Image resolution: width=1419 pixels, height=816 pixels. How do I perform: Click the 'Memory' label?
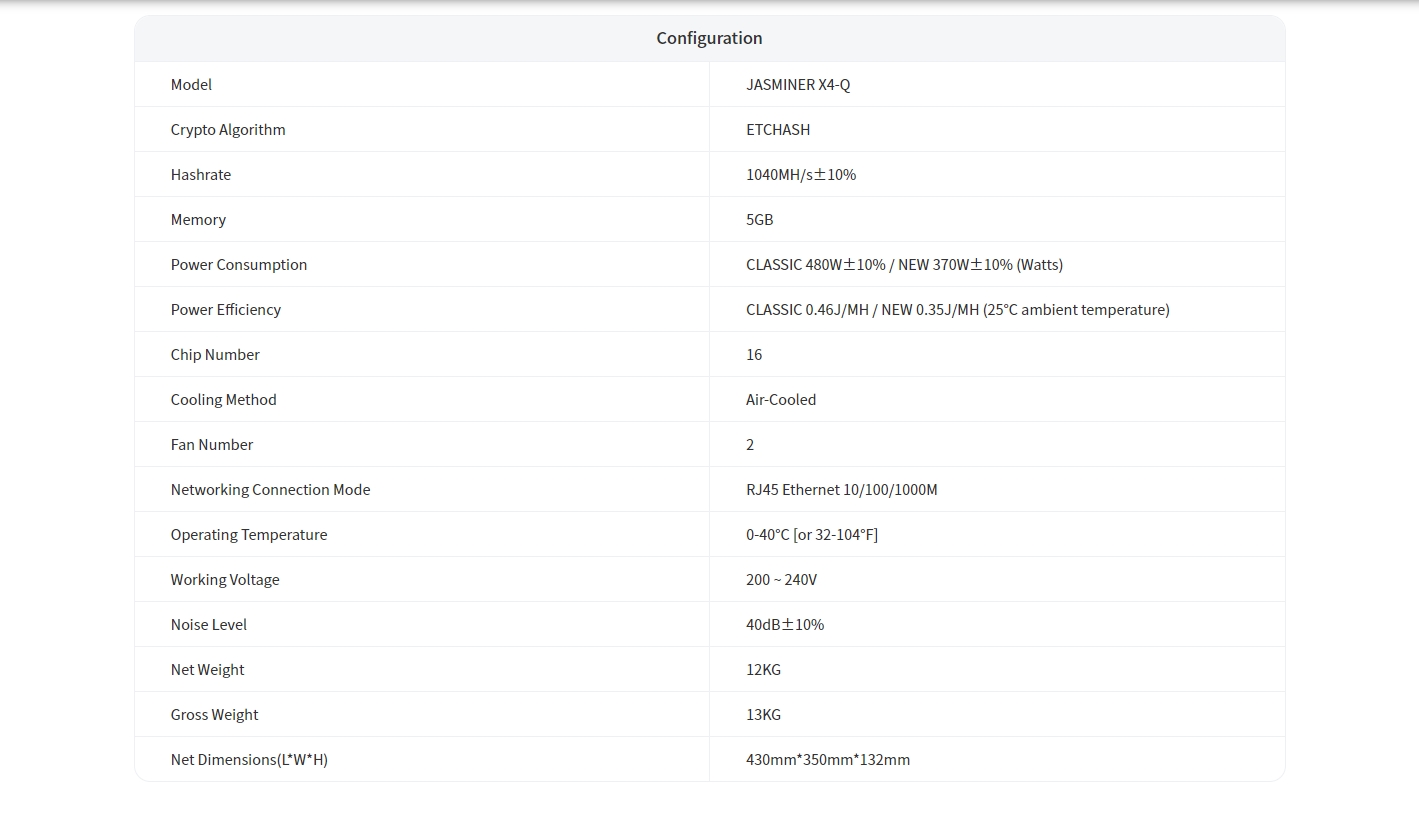(x=198, y=220)
